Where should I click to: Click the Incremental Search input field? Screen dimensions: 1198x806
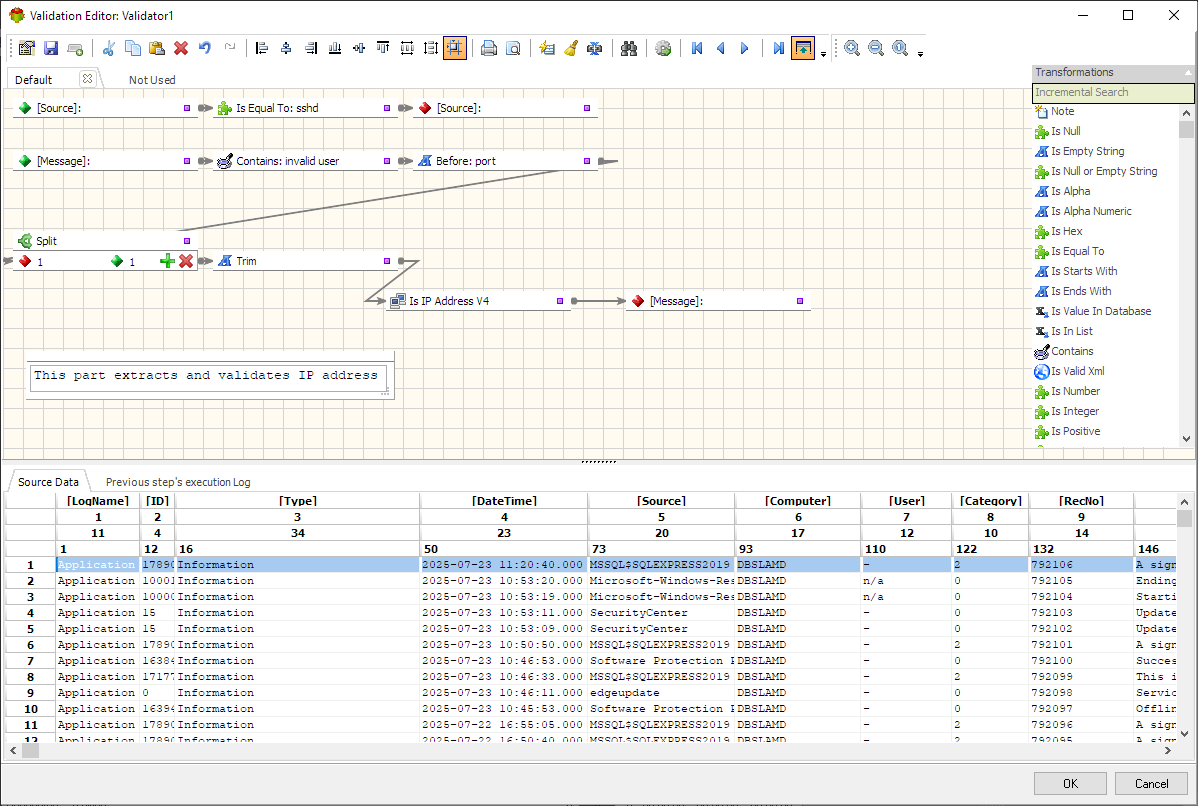tap(1112, 92)
